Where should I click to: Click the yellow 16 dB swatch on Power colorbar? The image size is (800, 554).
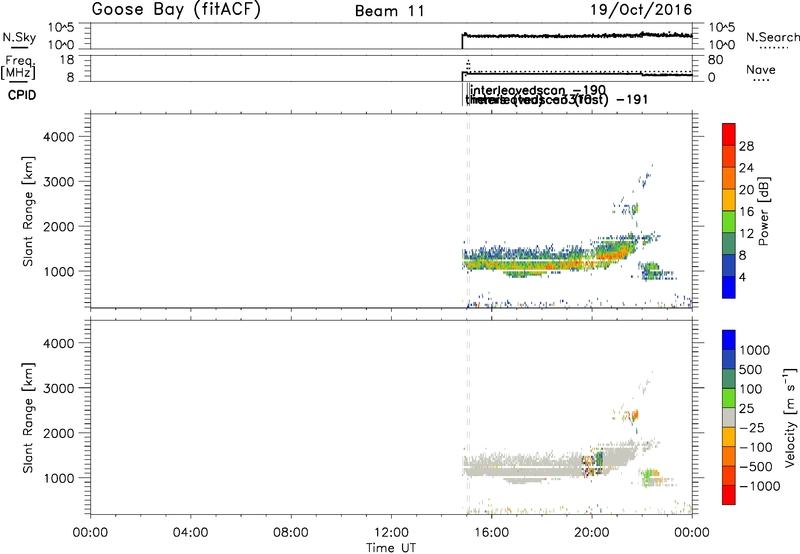729,200
